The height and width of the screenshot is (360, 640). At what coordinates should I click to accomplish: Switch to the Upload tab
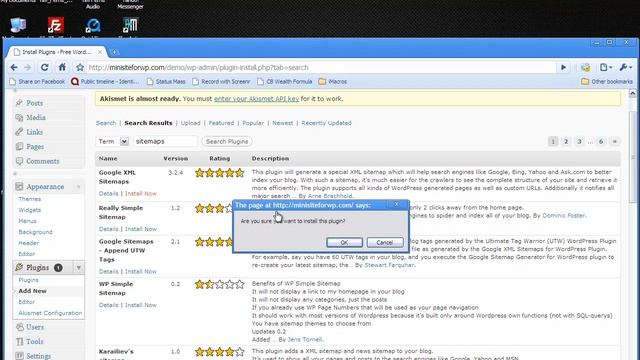191,123
